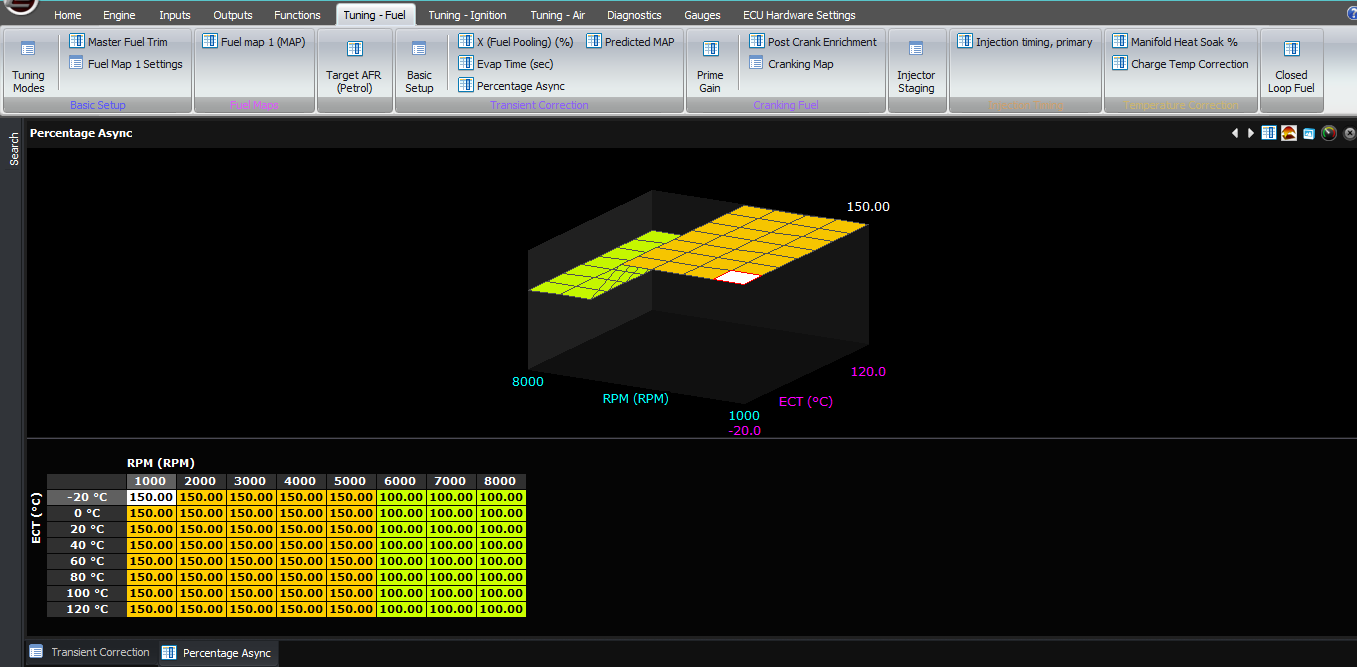Screen dimensions: 1357x667
Task: Open Charge Temp Correction table
Action: click(1180, 64)
